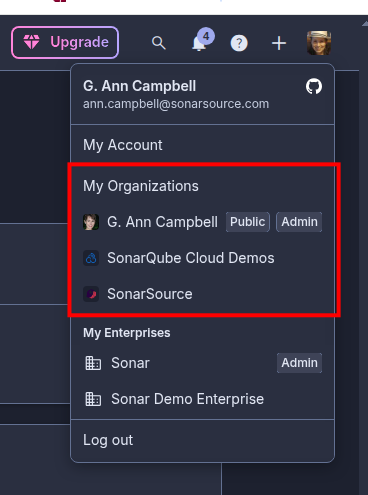Click the My Enterprises heading
The image size is (368, 495).
point(127,333)
